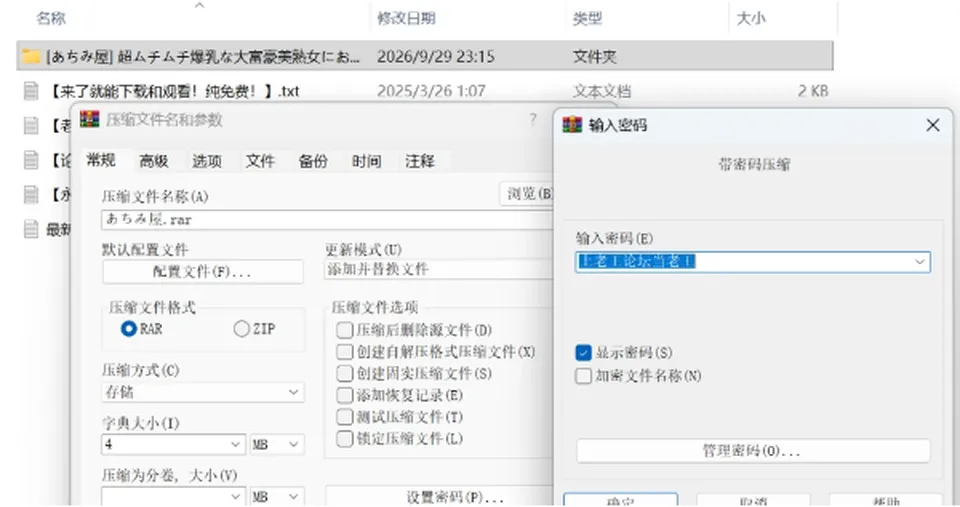Click the date 2025/3/26 1:07
960x507 pixels.
coord(431,91)
